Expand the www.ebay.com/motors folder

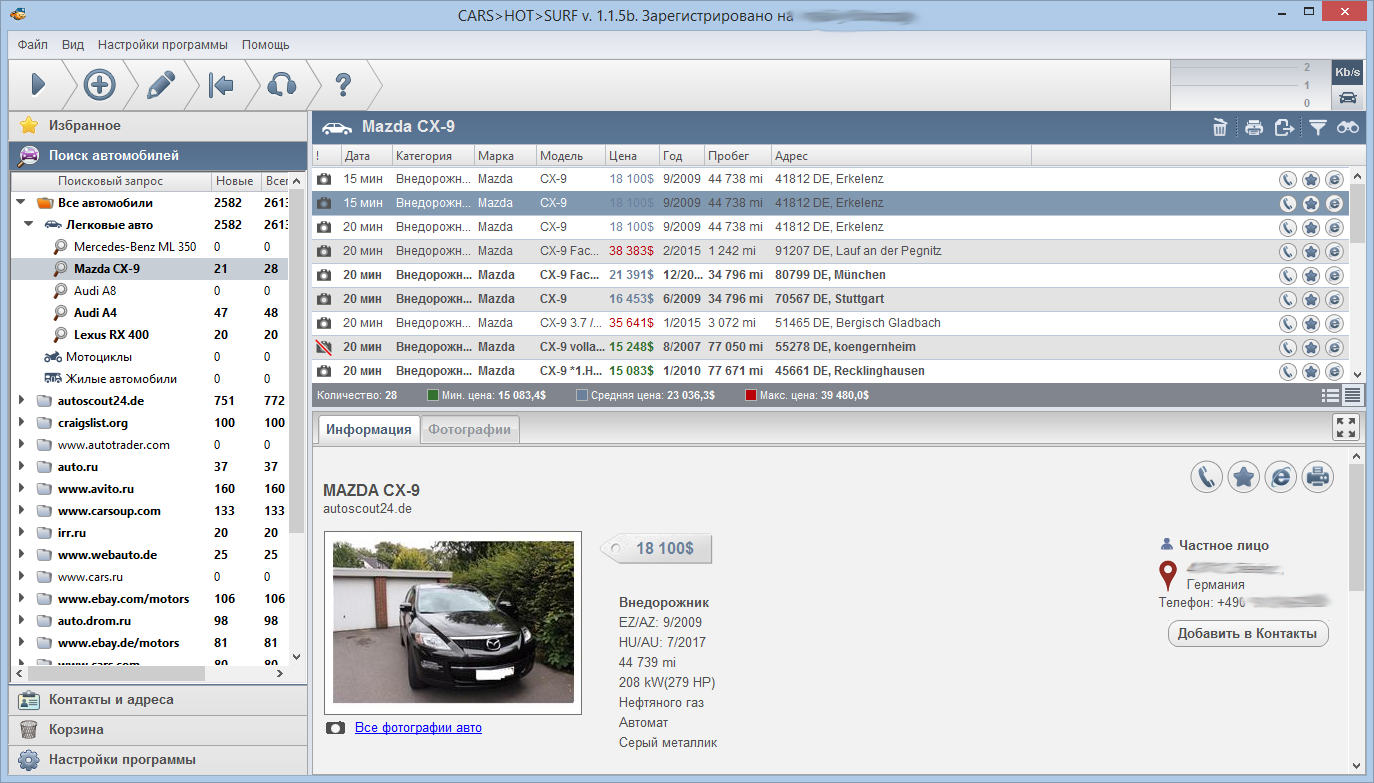pos(21,599)
